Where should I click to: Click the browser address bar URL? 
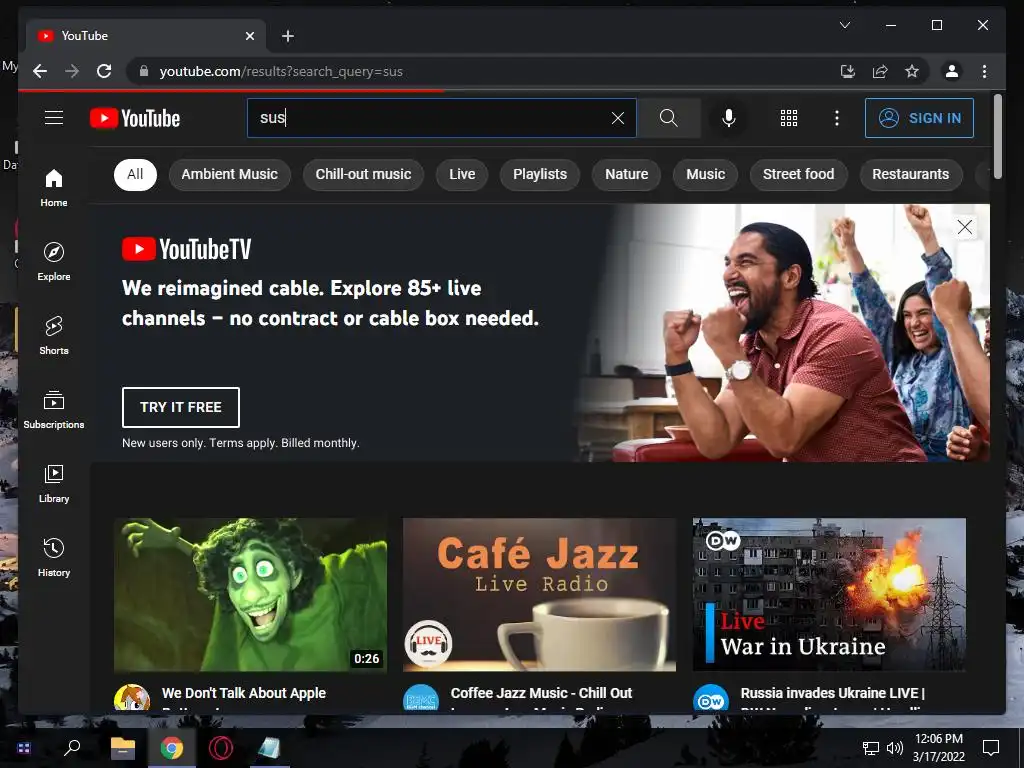pyautogui.click(x=281, y=71)
